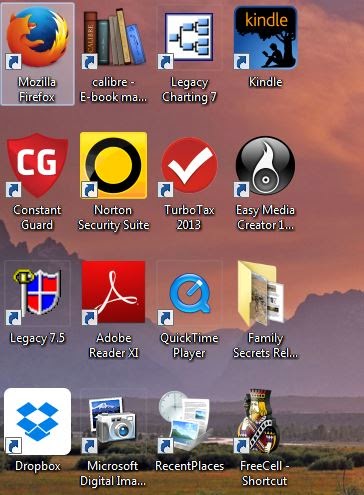Viewport: 364px width, 495px height.
Task: Click the "Constant Guard" label text
Action: pyautogui.click(x=37, y=217)
